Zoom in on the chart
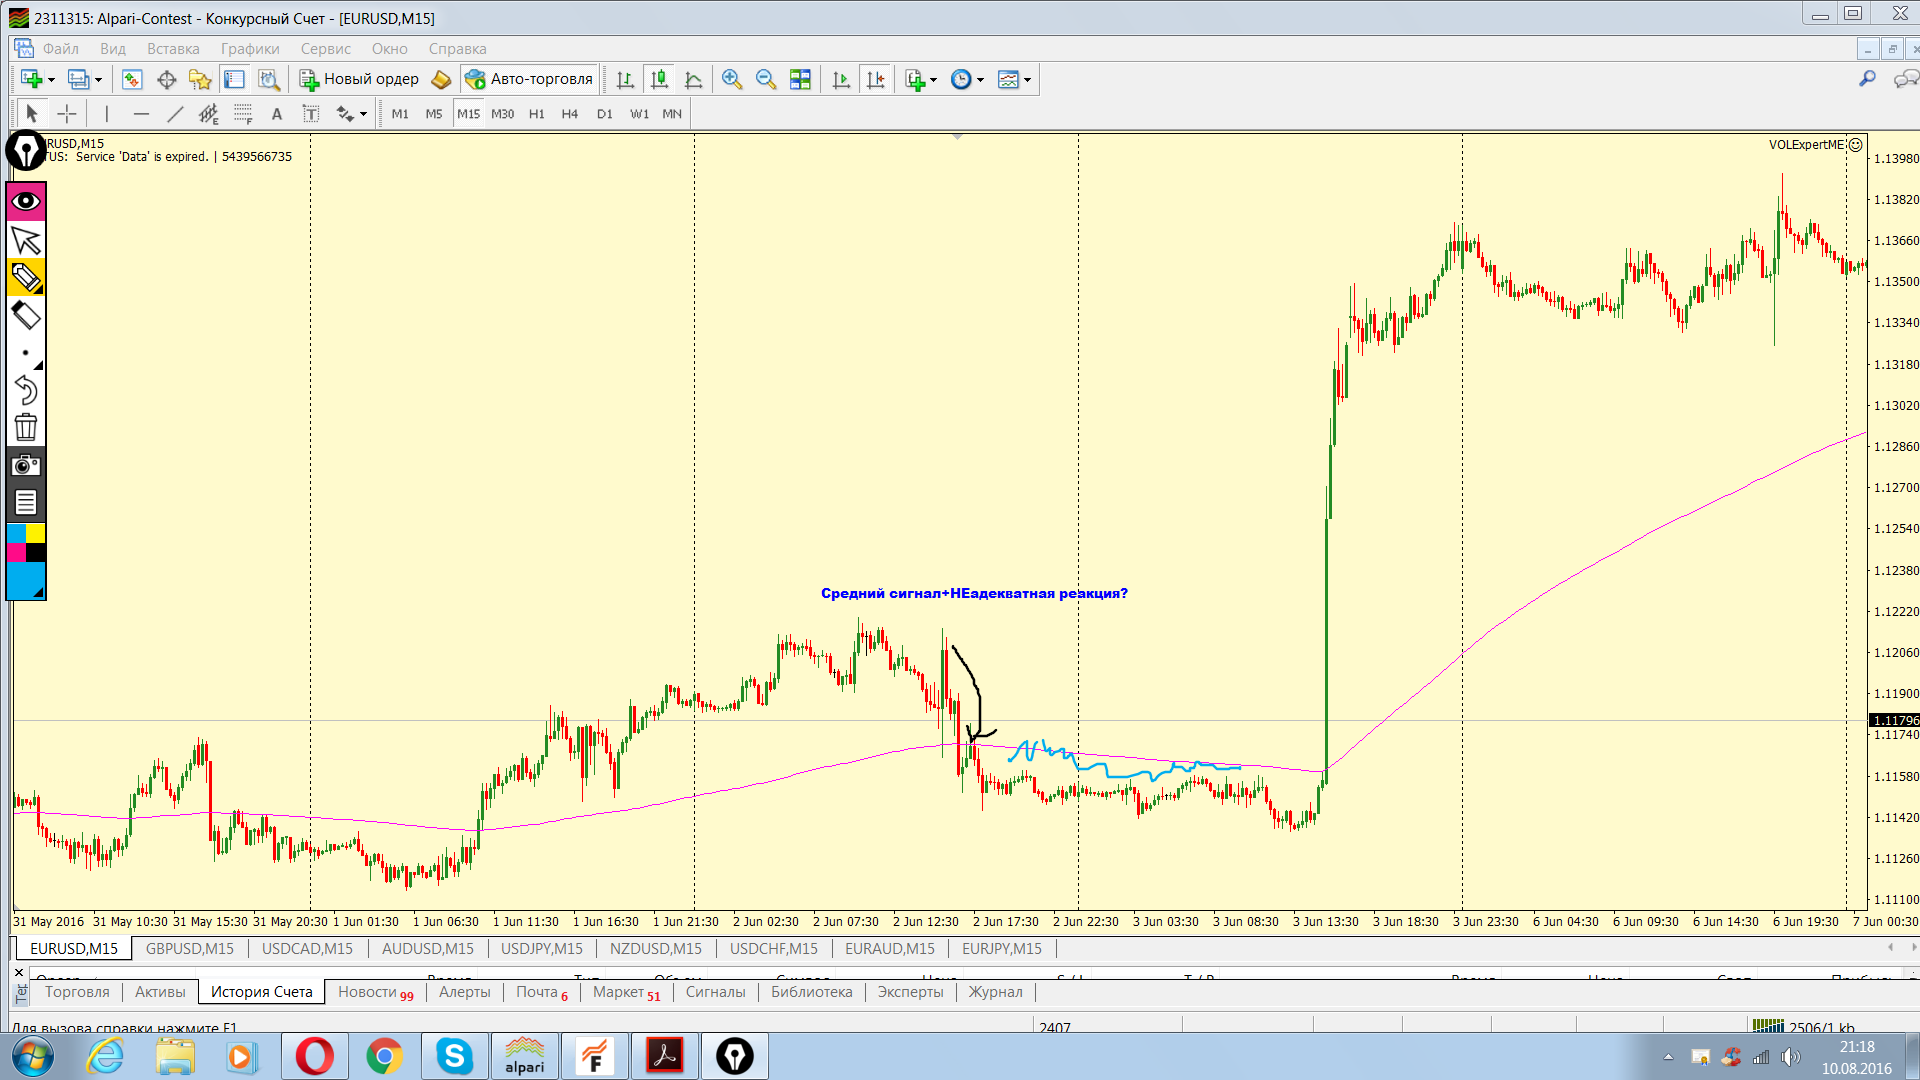The height and width of the screenshot is (1080, 1920). [732, 79]
